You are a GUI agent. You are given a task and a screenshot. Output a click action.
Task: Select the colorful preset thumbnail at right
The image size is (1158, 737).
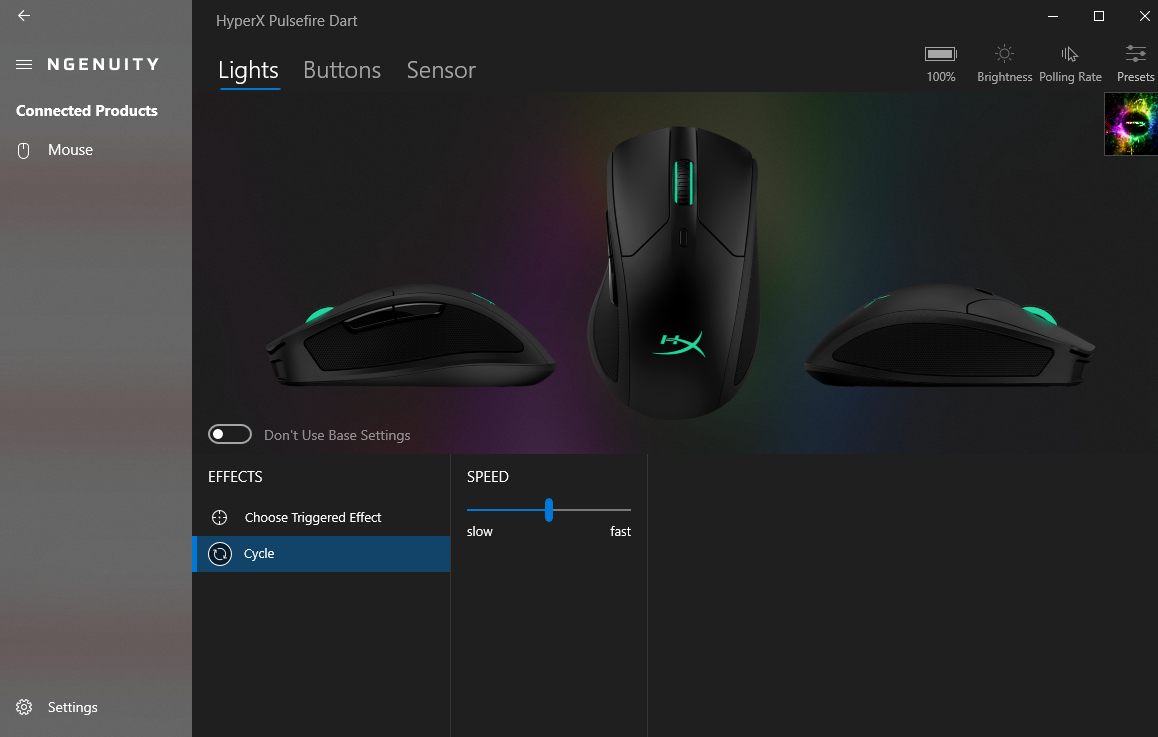[x=1131, y=124]
